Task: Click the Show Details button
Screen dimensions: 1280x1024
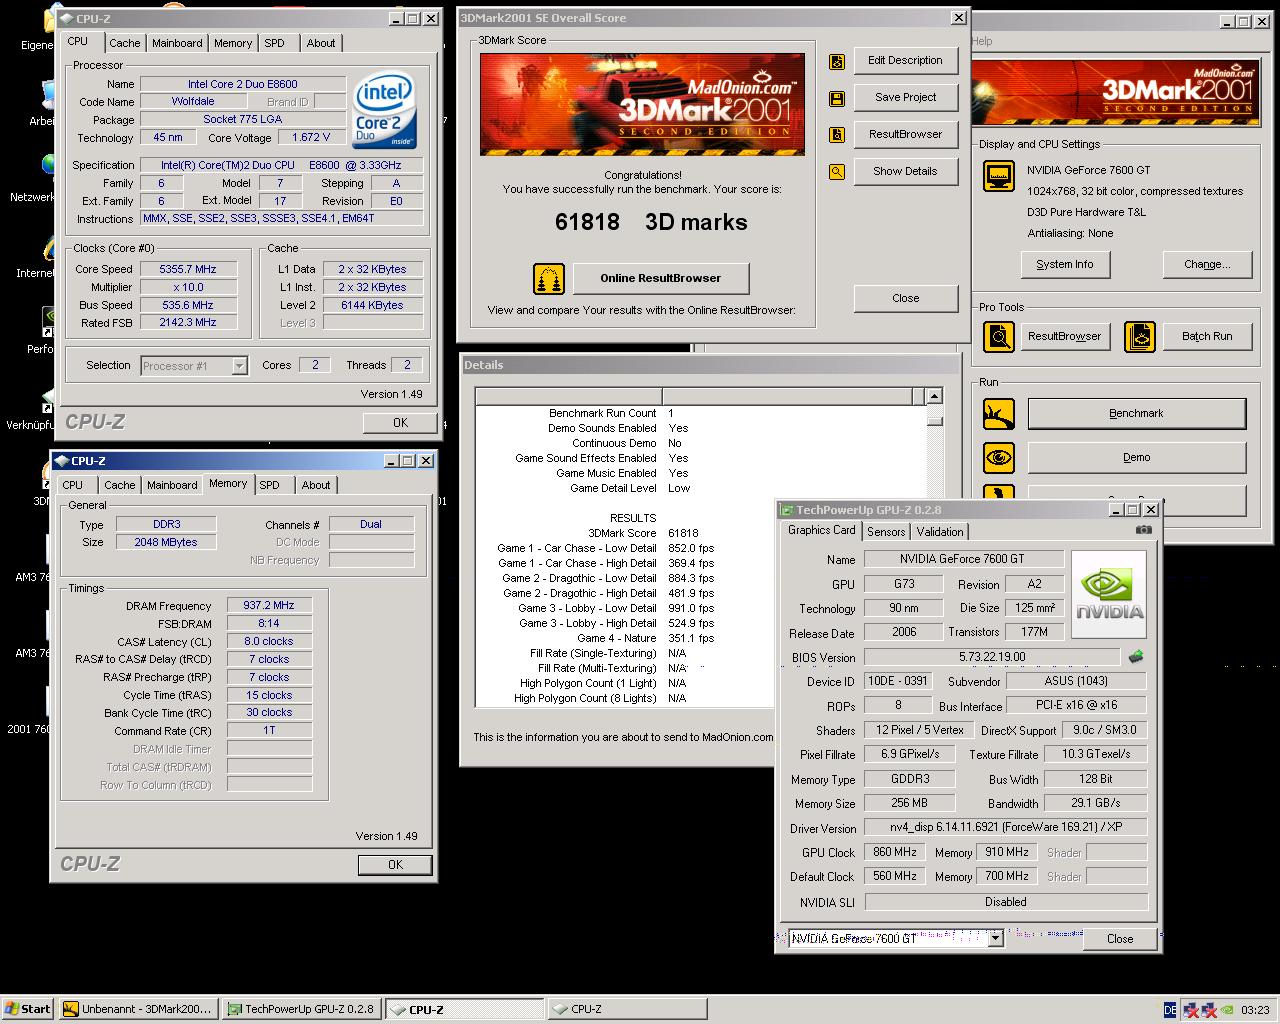Action: point(905,172)
